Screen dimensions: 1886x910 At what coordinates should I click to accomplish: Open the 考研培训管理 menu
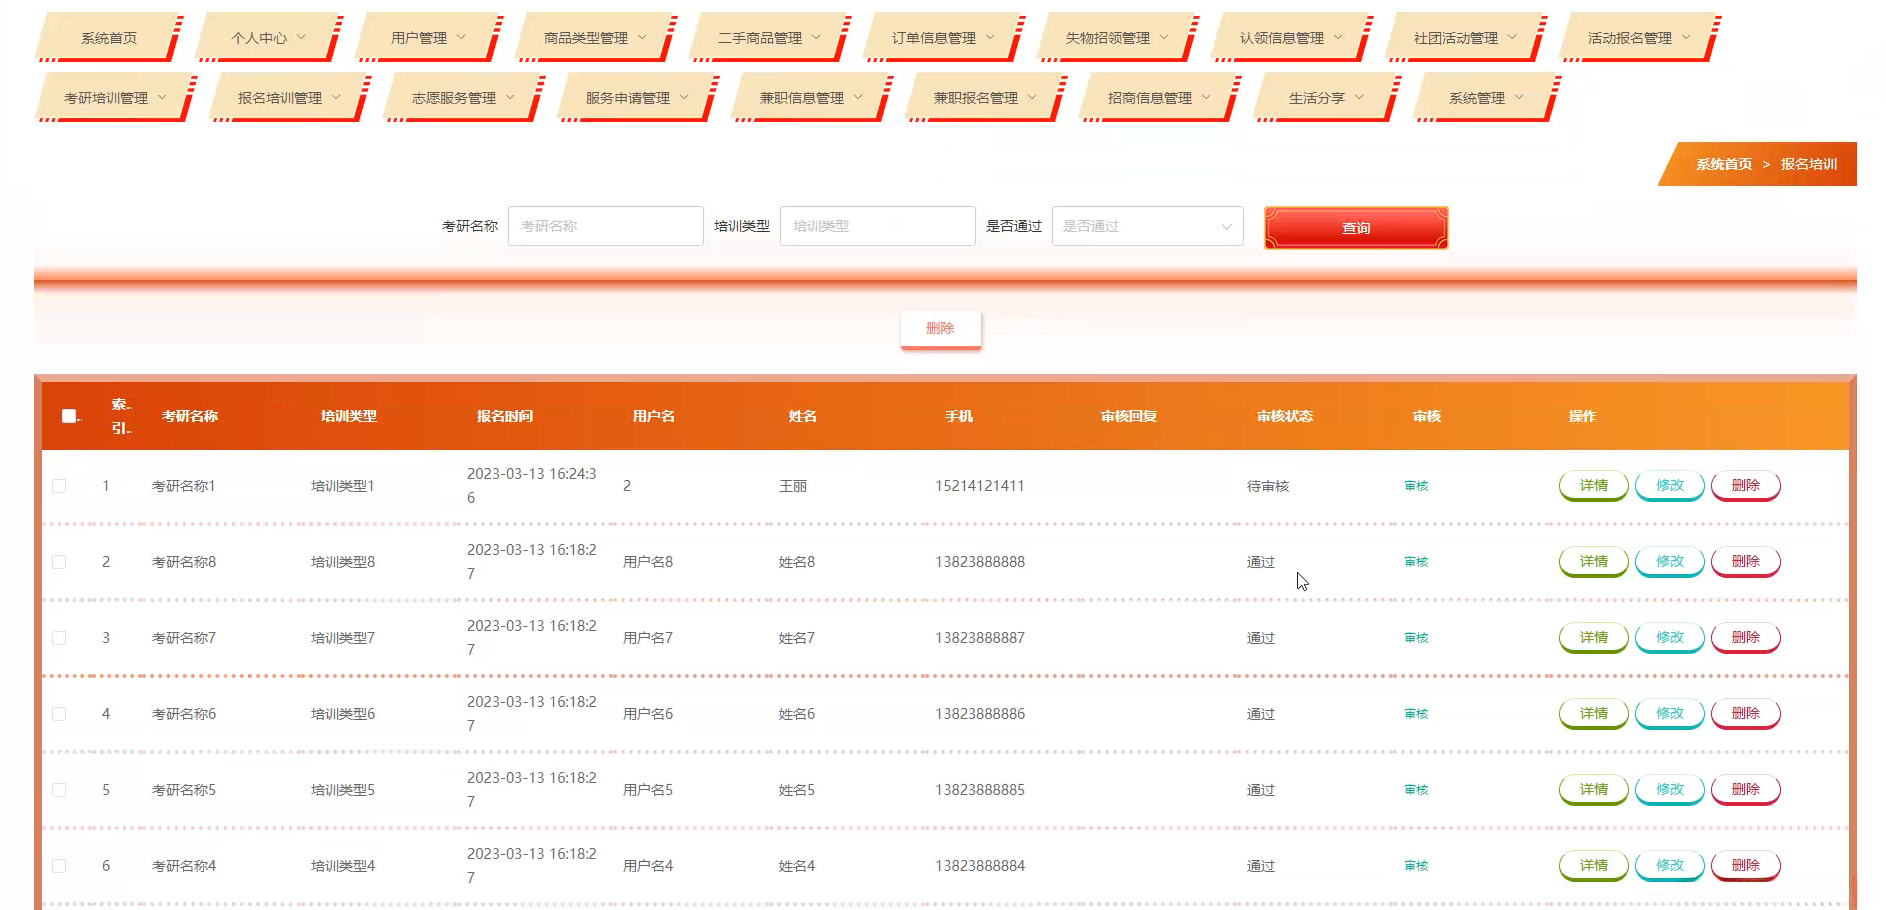tap(115, 98)
